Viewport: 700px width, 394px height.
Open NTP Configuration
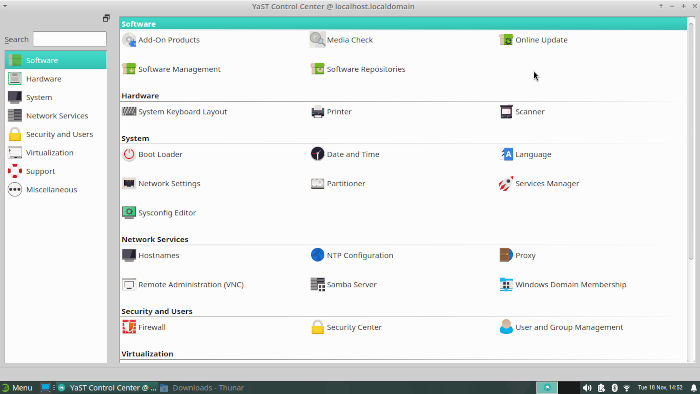(x=352, y=255)
